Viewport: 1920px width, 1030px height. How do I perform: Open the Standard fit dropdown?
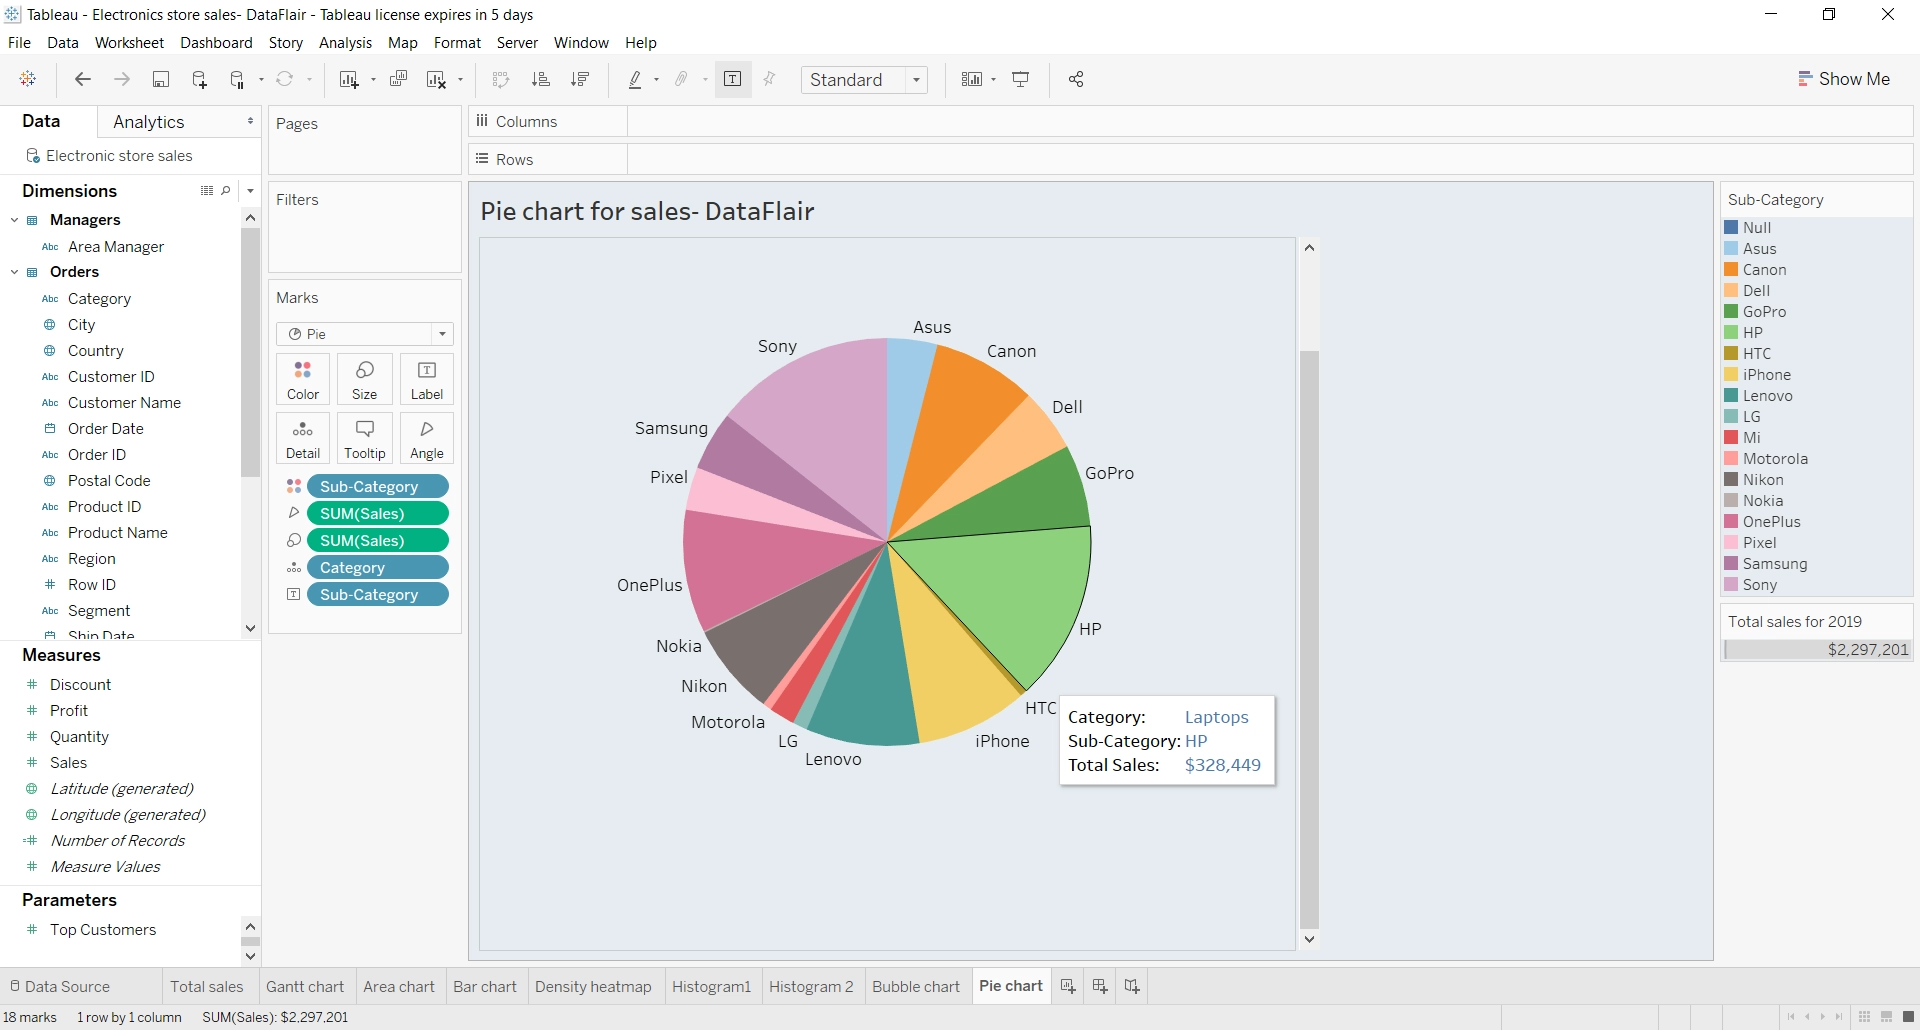coord(918,79)
